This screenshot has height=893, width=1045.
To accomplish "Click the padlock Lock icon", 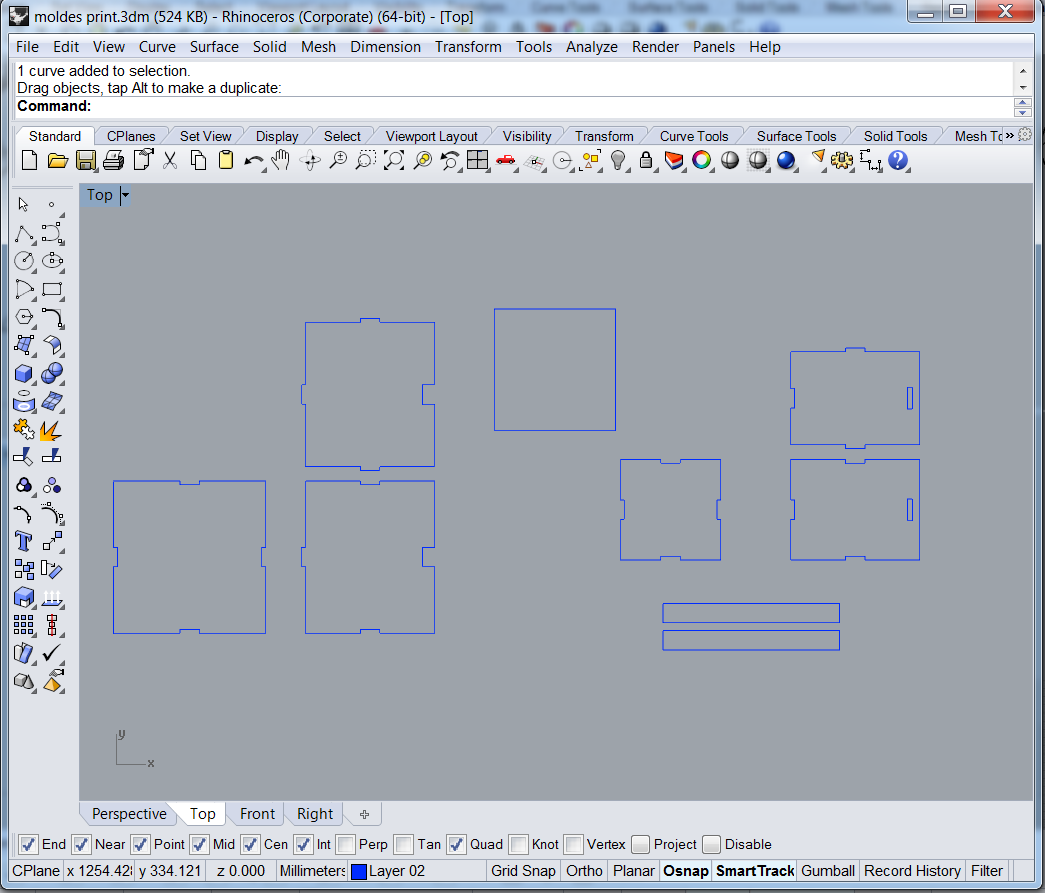I will click(646, 161).
